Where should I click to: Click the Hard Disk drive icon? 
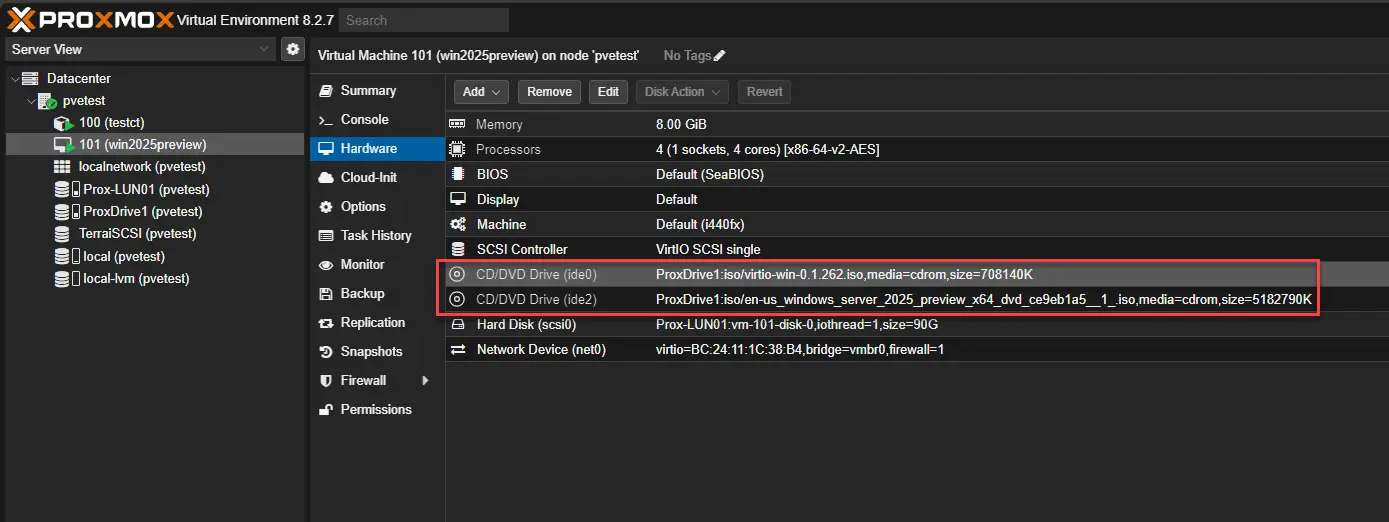[x=458, y=324]
